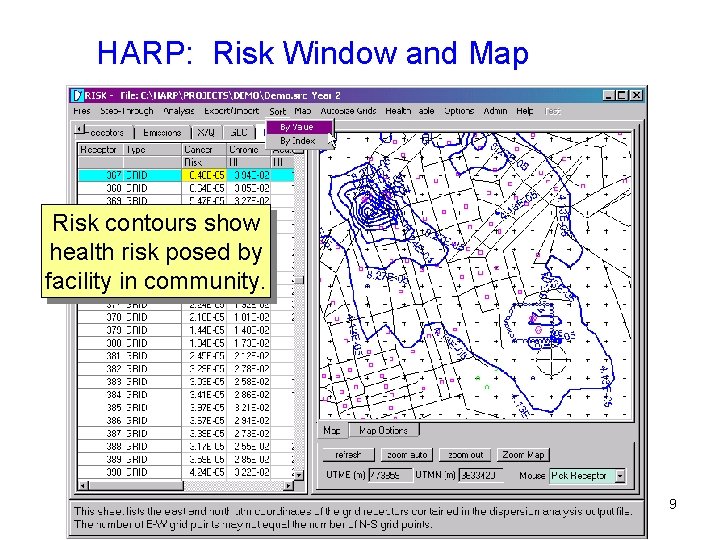Image resolution: width=720 pixels, height=540 pixels.
Task: Open the Admin menu
Action: pos(495,111)
